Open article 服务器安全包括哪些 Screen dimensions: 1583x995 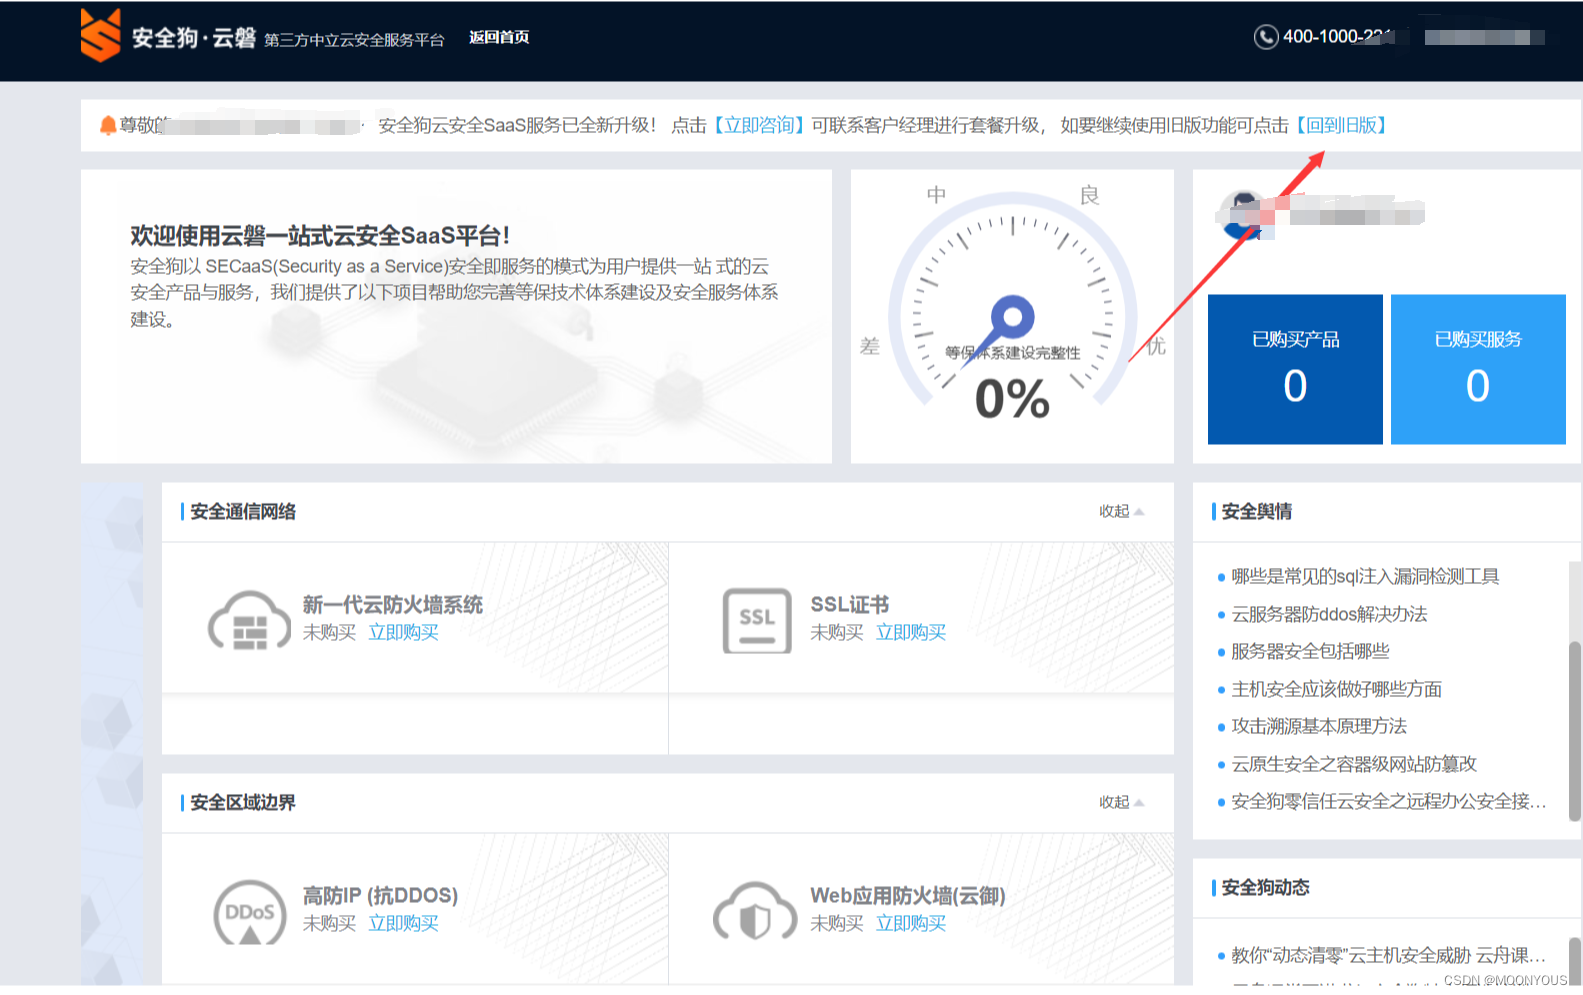point(1310,651)
